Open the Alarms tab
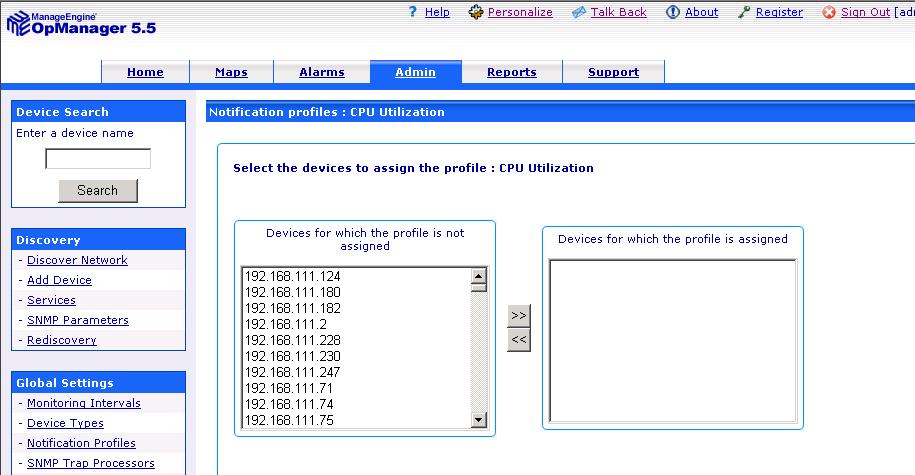This screenshot has height=475, width=915. pyautogui.click(x=322, y=72)
